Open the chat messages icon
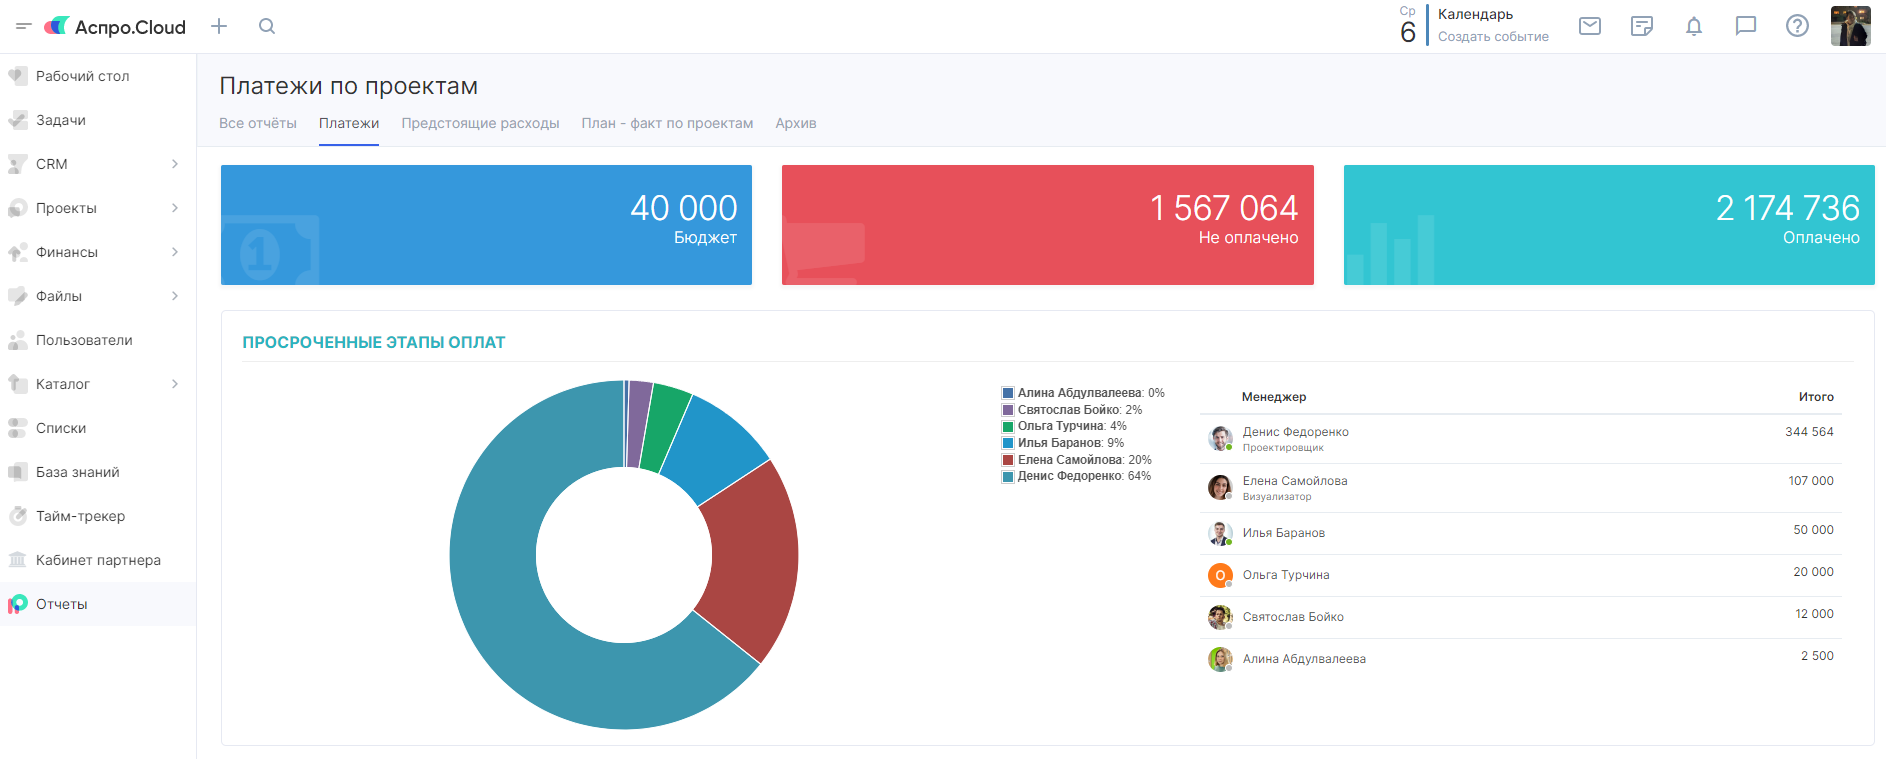 [x=1746, y=26]
